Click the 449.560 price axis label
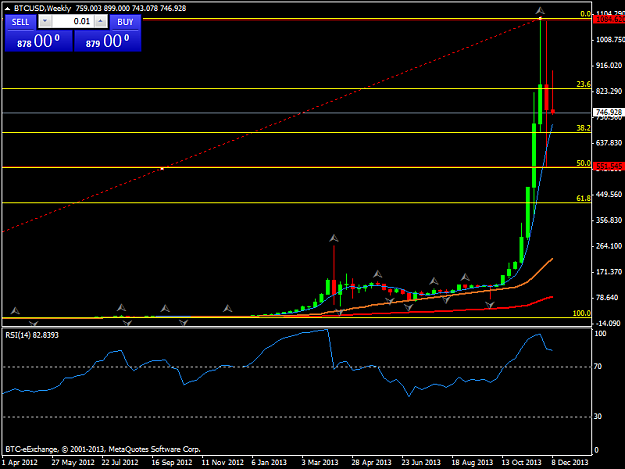The width and height of the screenshot is (625, 469). 609,194
